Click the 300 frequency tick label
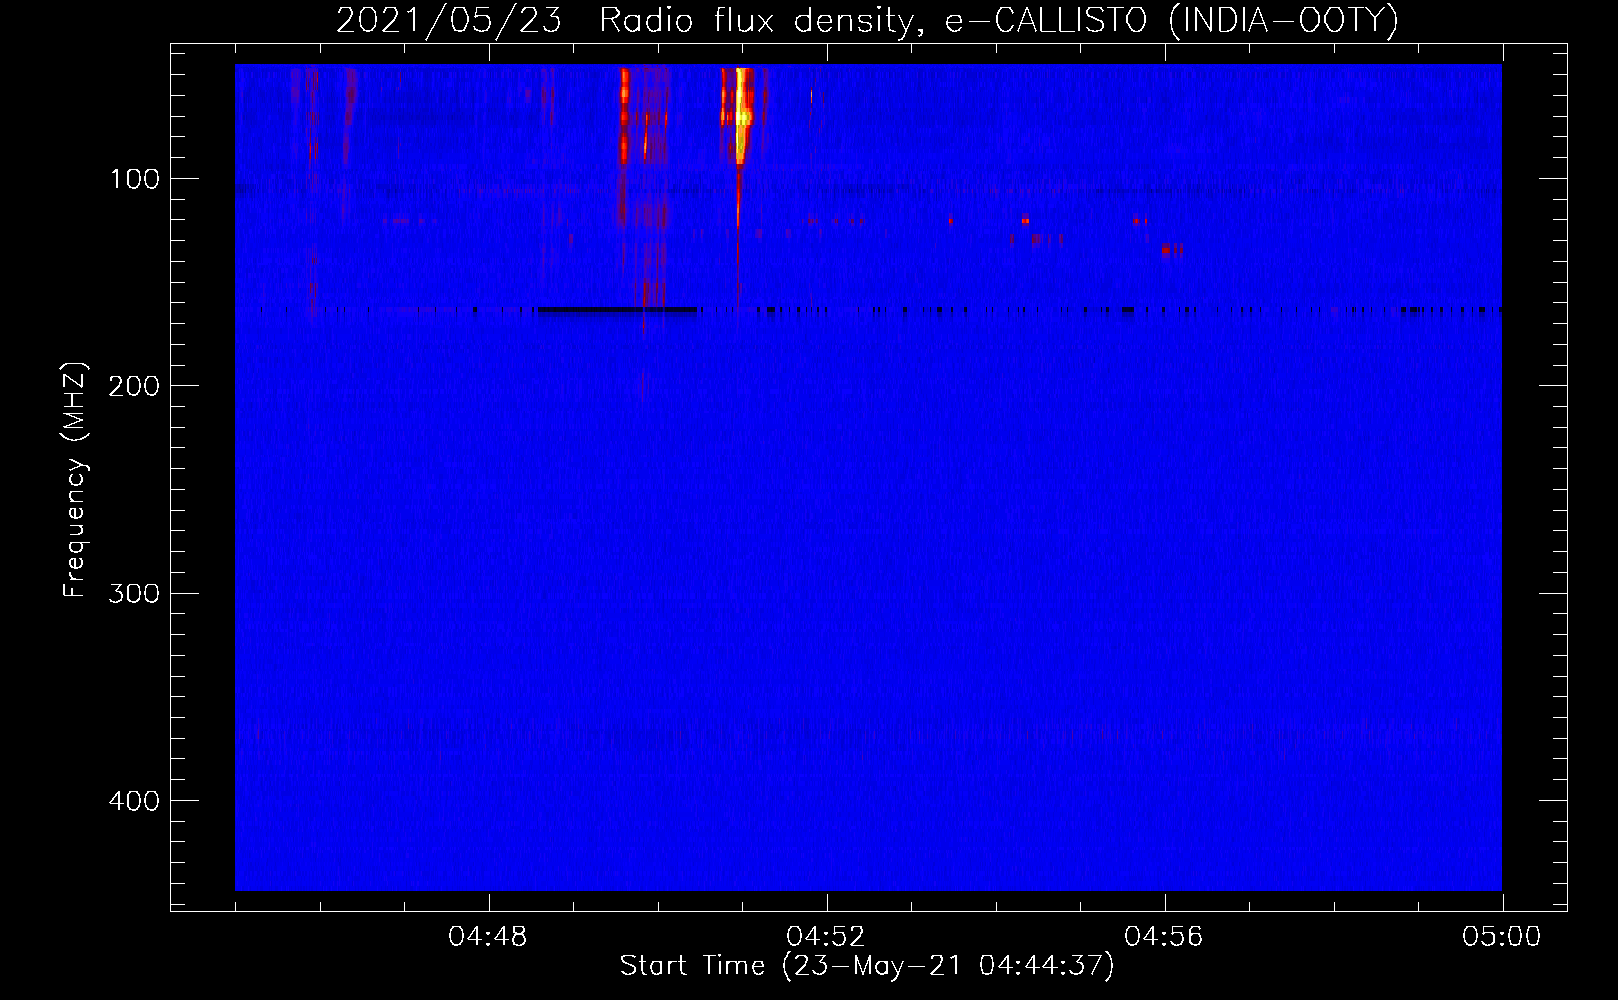This screenshot has width=1618, height=1000. click(x=135, y=593)
